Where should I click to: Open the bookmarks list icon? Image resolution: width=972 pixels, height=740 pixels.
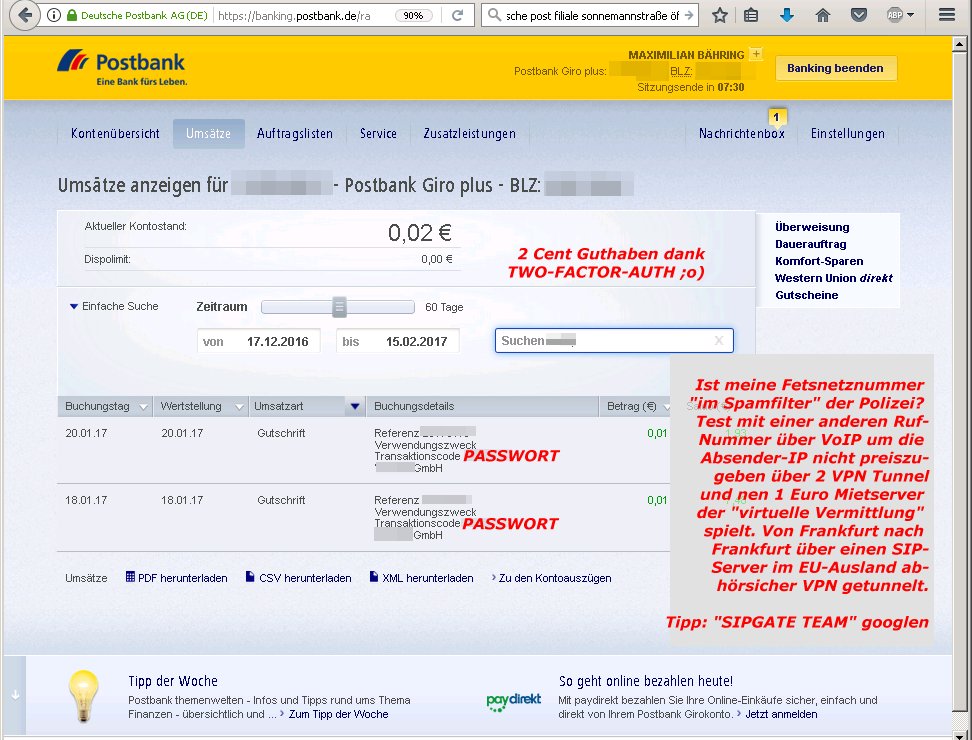[751, 15]
